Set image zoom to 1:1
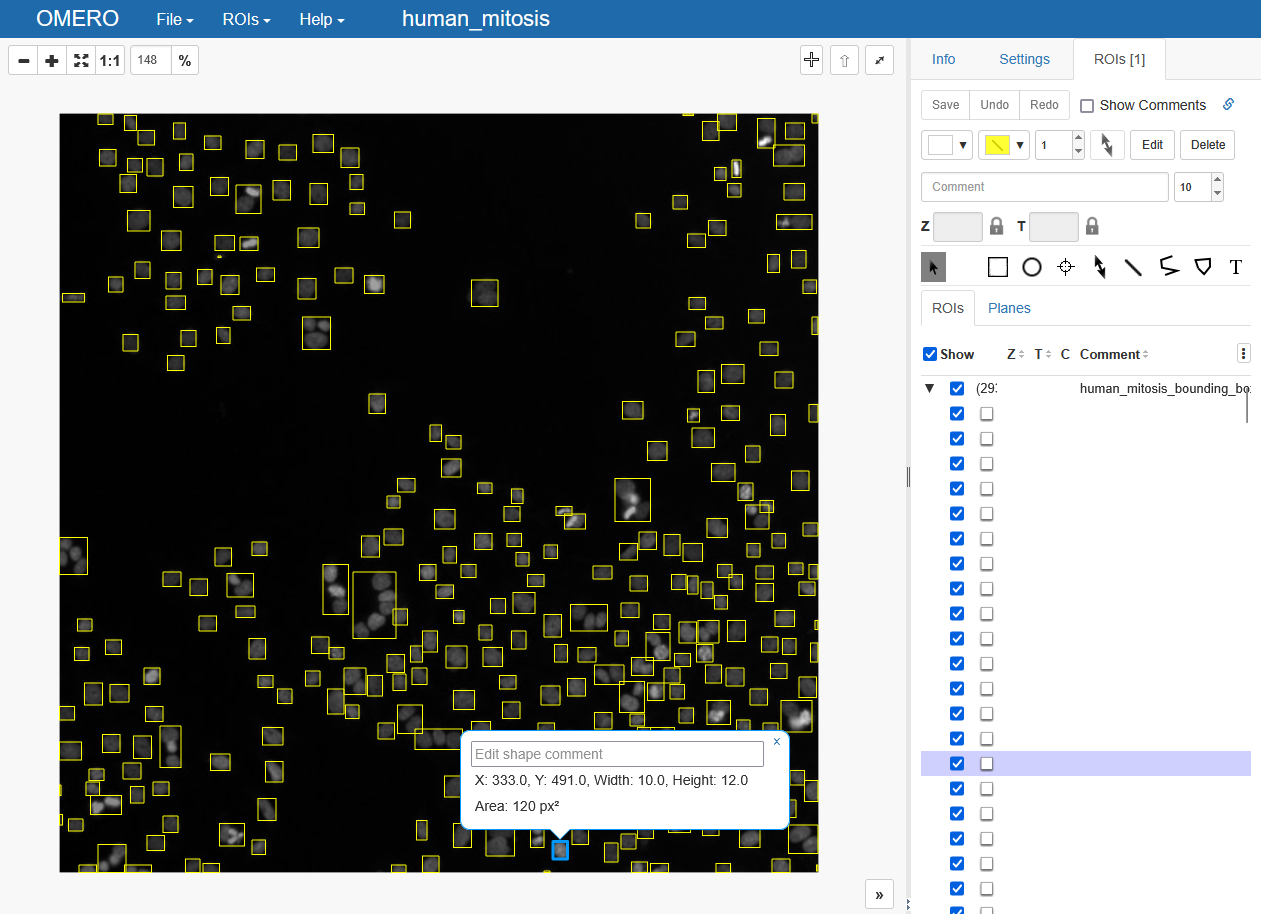The image size is (1261, 914). click(x=109, y=60)
